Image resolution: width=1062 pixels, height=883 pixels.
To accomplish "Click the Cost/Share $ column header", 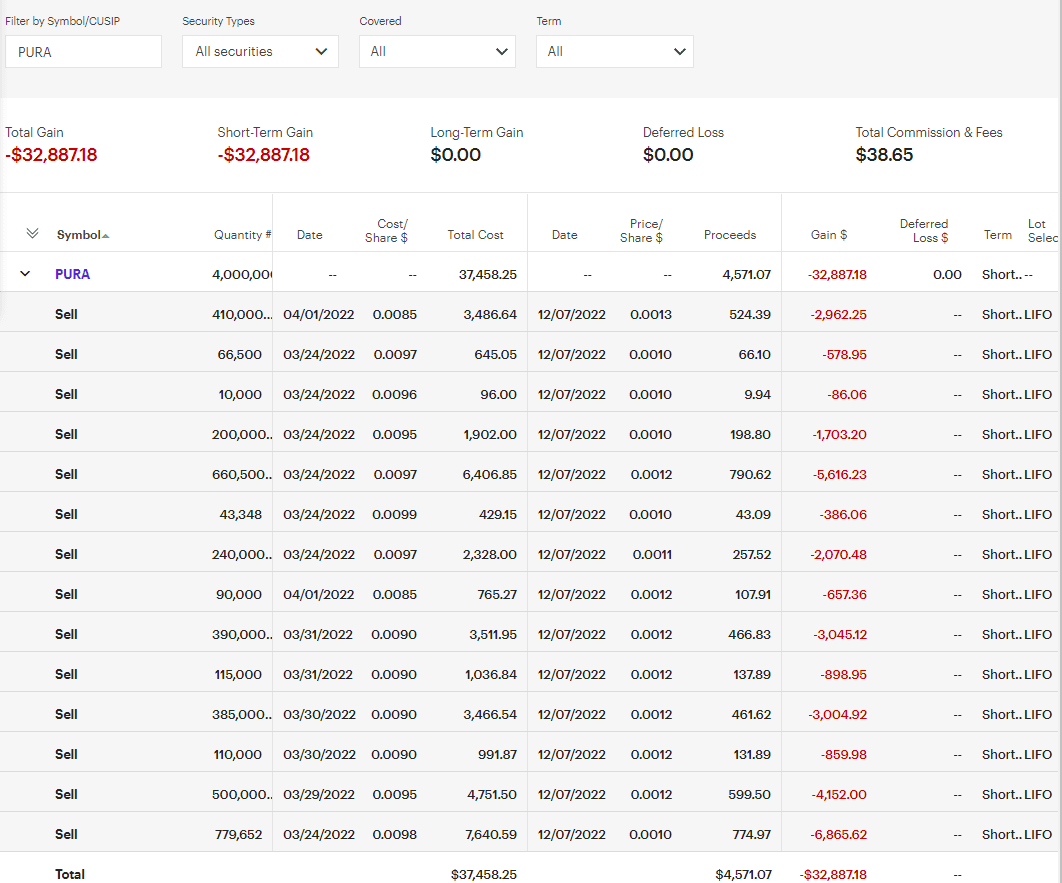I will click(x=391, y=230).
